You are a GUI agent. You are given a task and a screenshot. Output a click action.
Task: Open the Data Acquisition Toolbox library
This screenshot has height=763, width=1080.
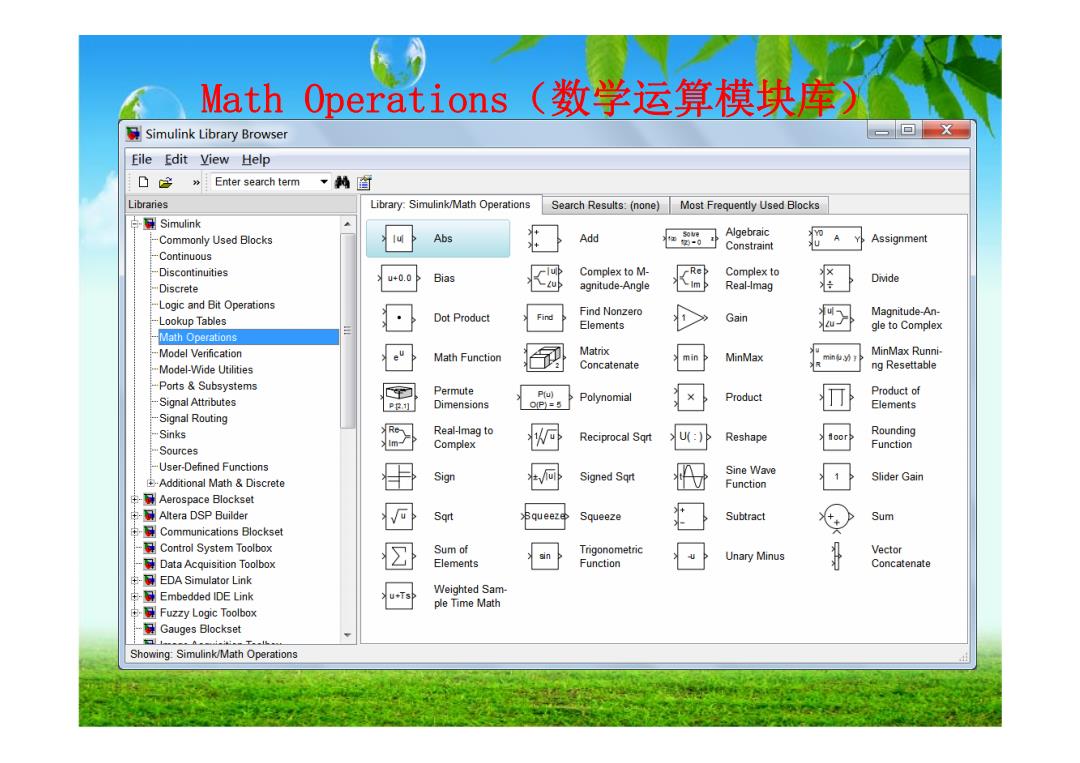pyautogui.click(x=218, y=565)
